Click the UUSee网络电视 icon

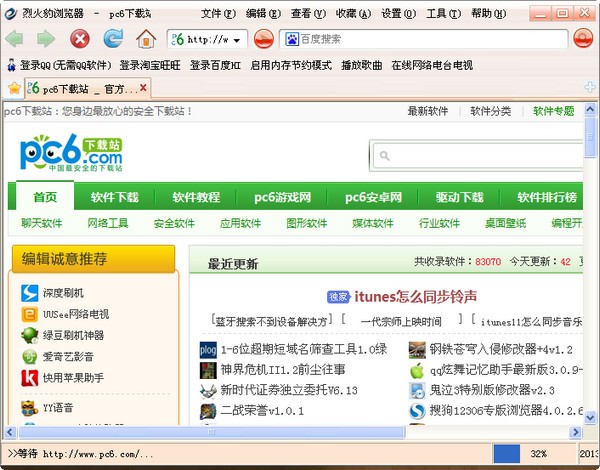tap(29, 314)
